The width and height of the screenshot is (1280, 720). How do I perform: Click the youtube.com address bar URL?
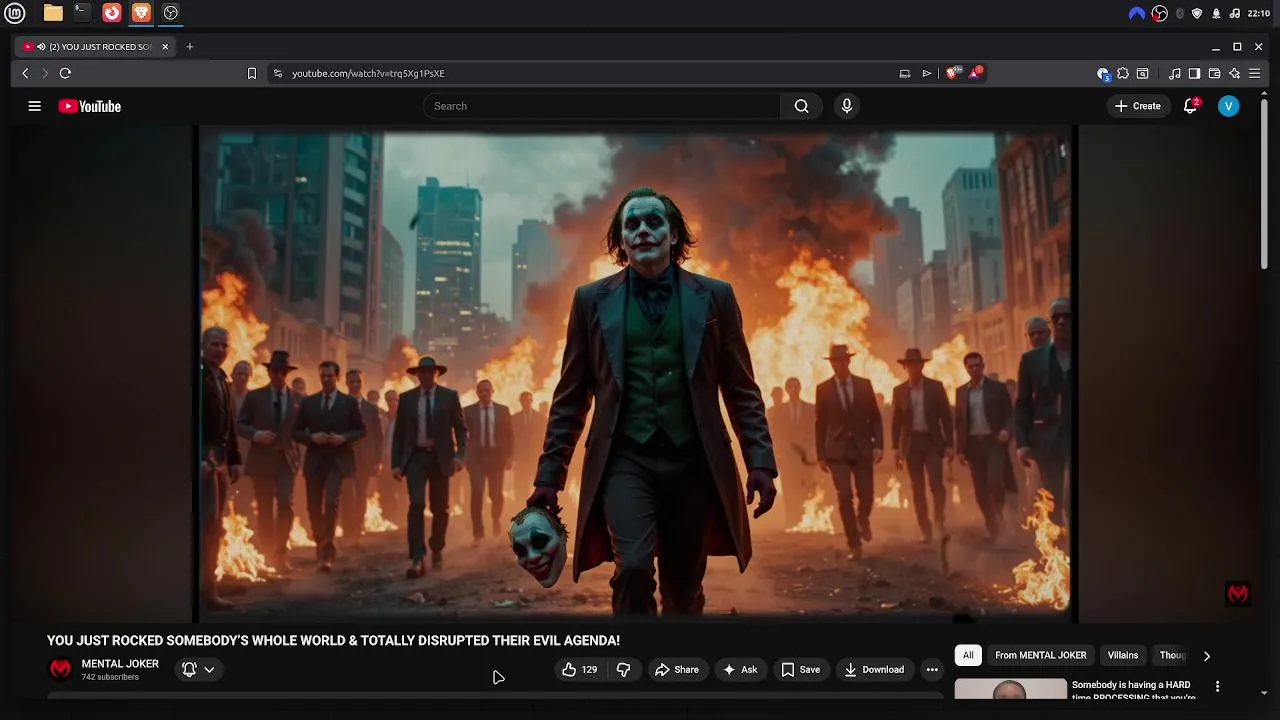pyautogui.click(x=368, y=73)
